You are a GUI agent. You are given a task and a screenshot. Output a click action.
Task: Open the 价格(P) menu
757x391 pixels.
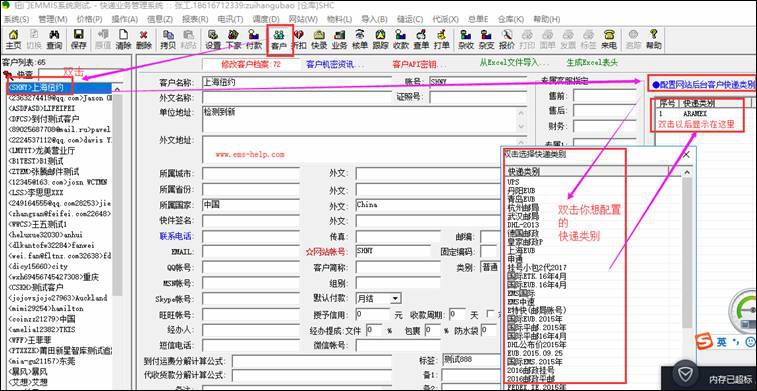(89, 19)
